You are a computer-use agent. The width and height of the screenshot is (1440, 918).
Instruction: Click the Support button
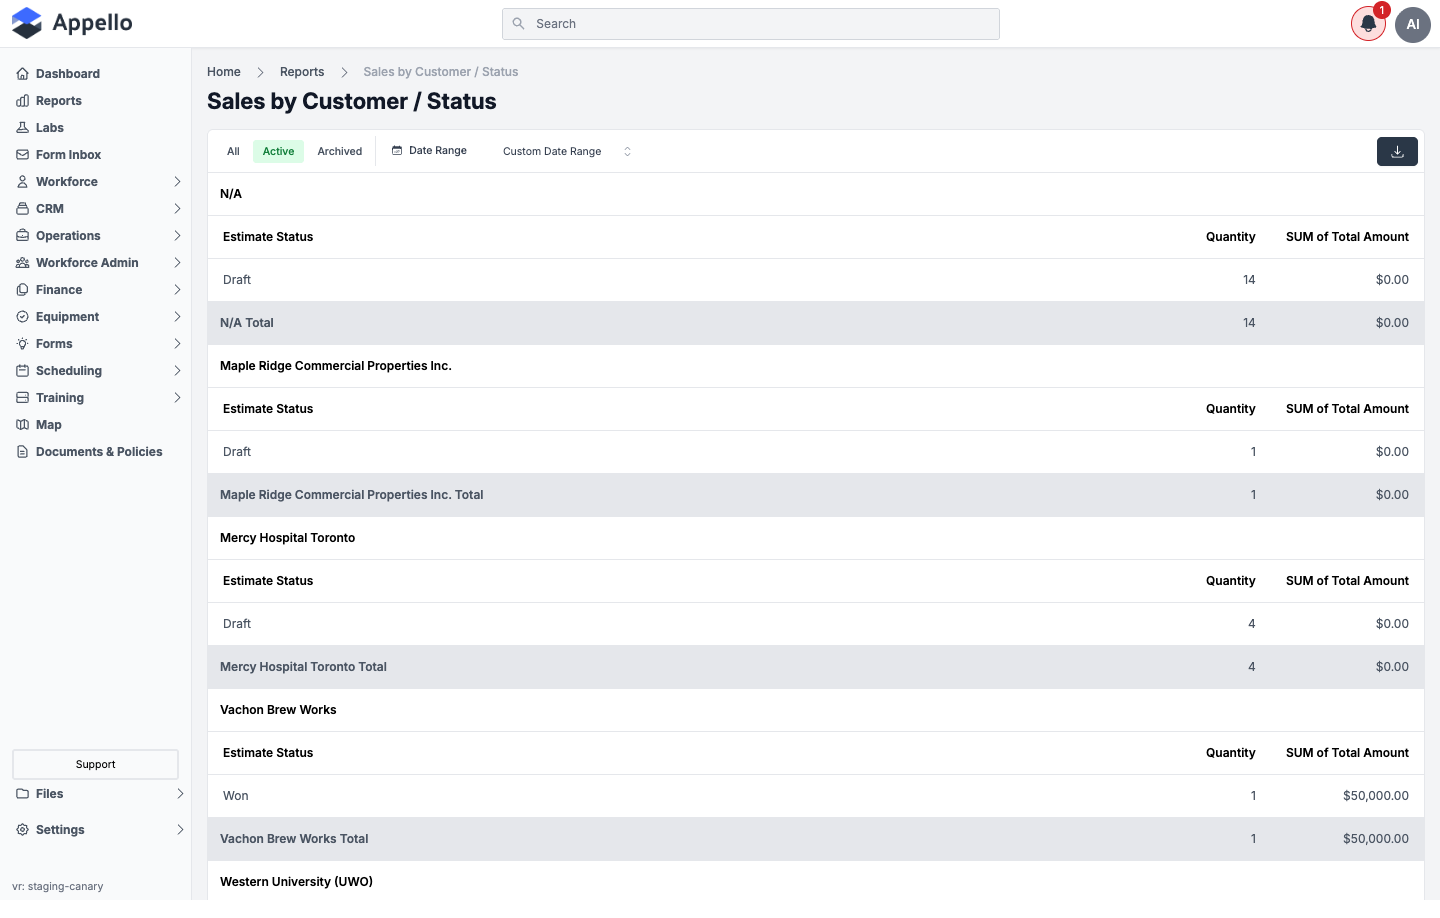[x=95, y=764]
